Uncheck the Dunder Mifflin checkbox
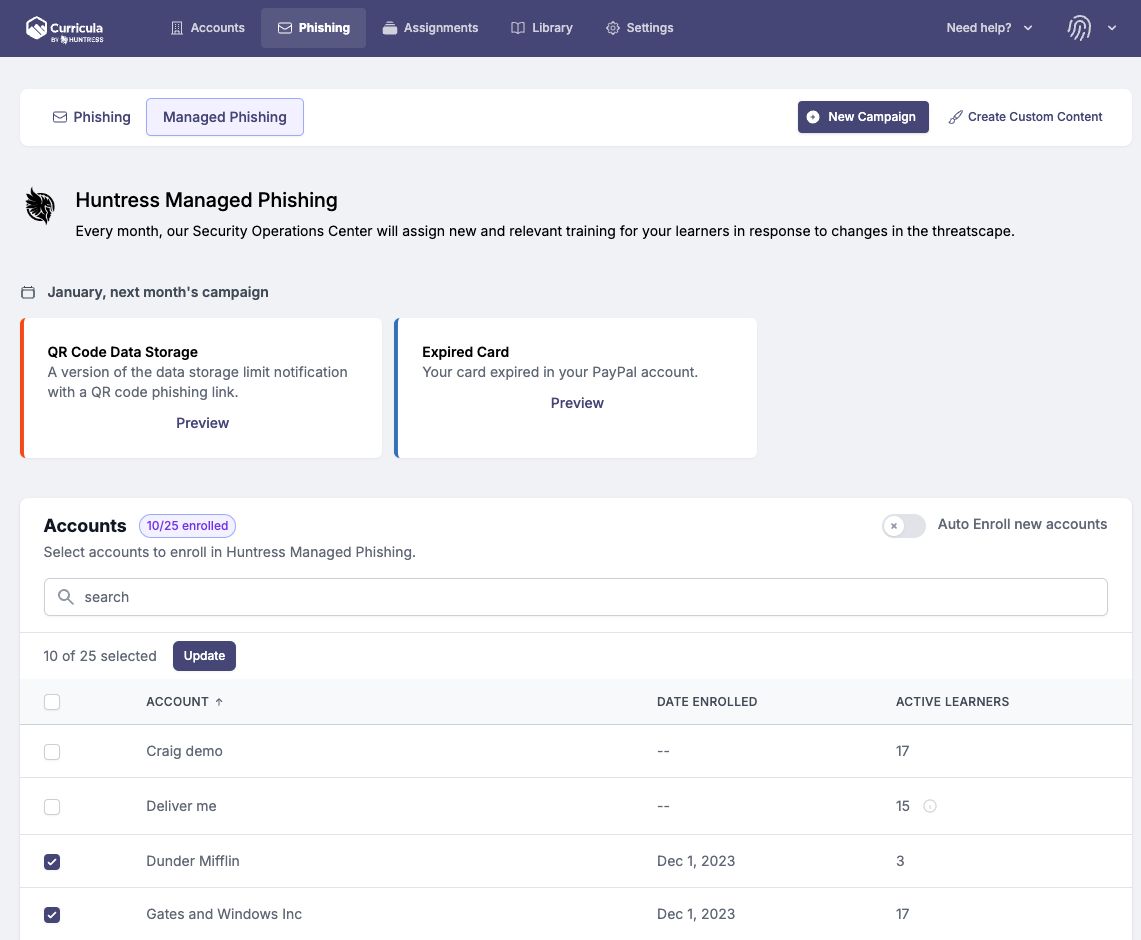 [x=52, y=861]
